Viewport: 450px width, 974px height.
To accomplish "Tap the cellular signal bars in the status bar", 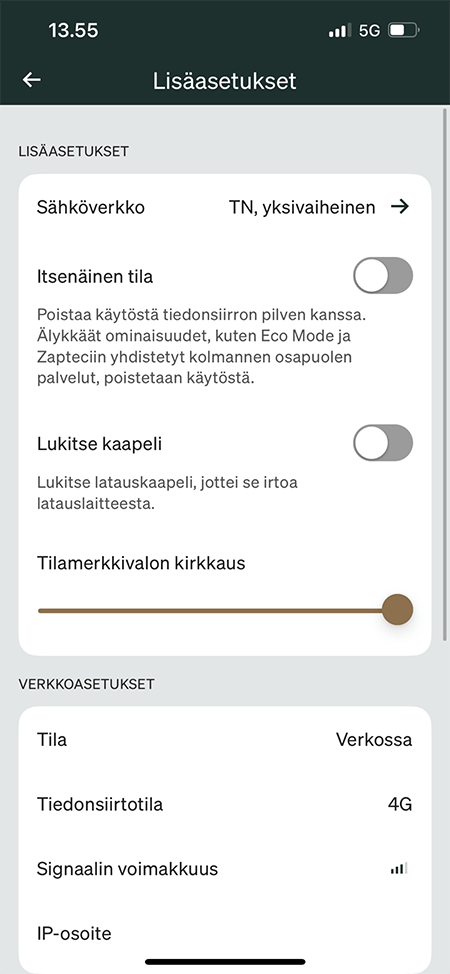I will [339, 30].
